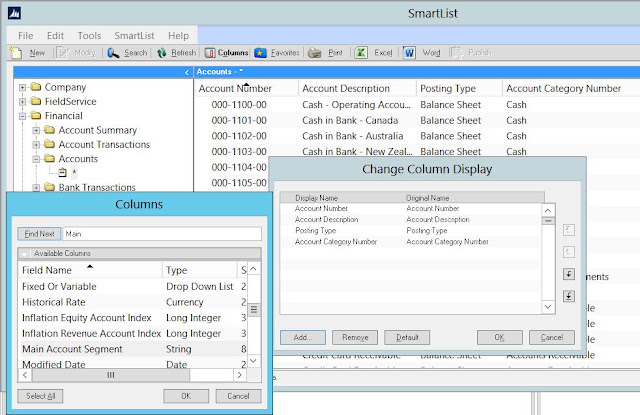Screen dimensions: 640x415
Task: Click the Select All button
Action: tap(40, 396)
